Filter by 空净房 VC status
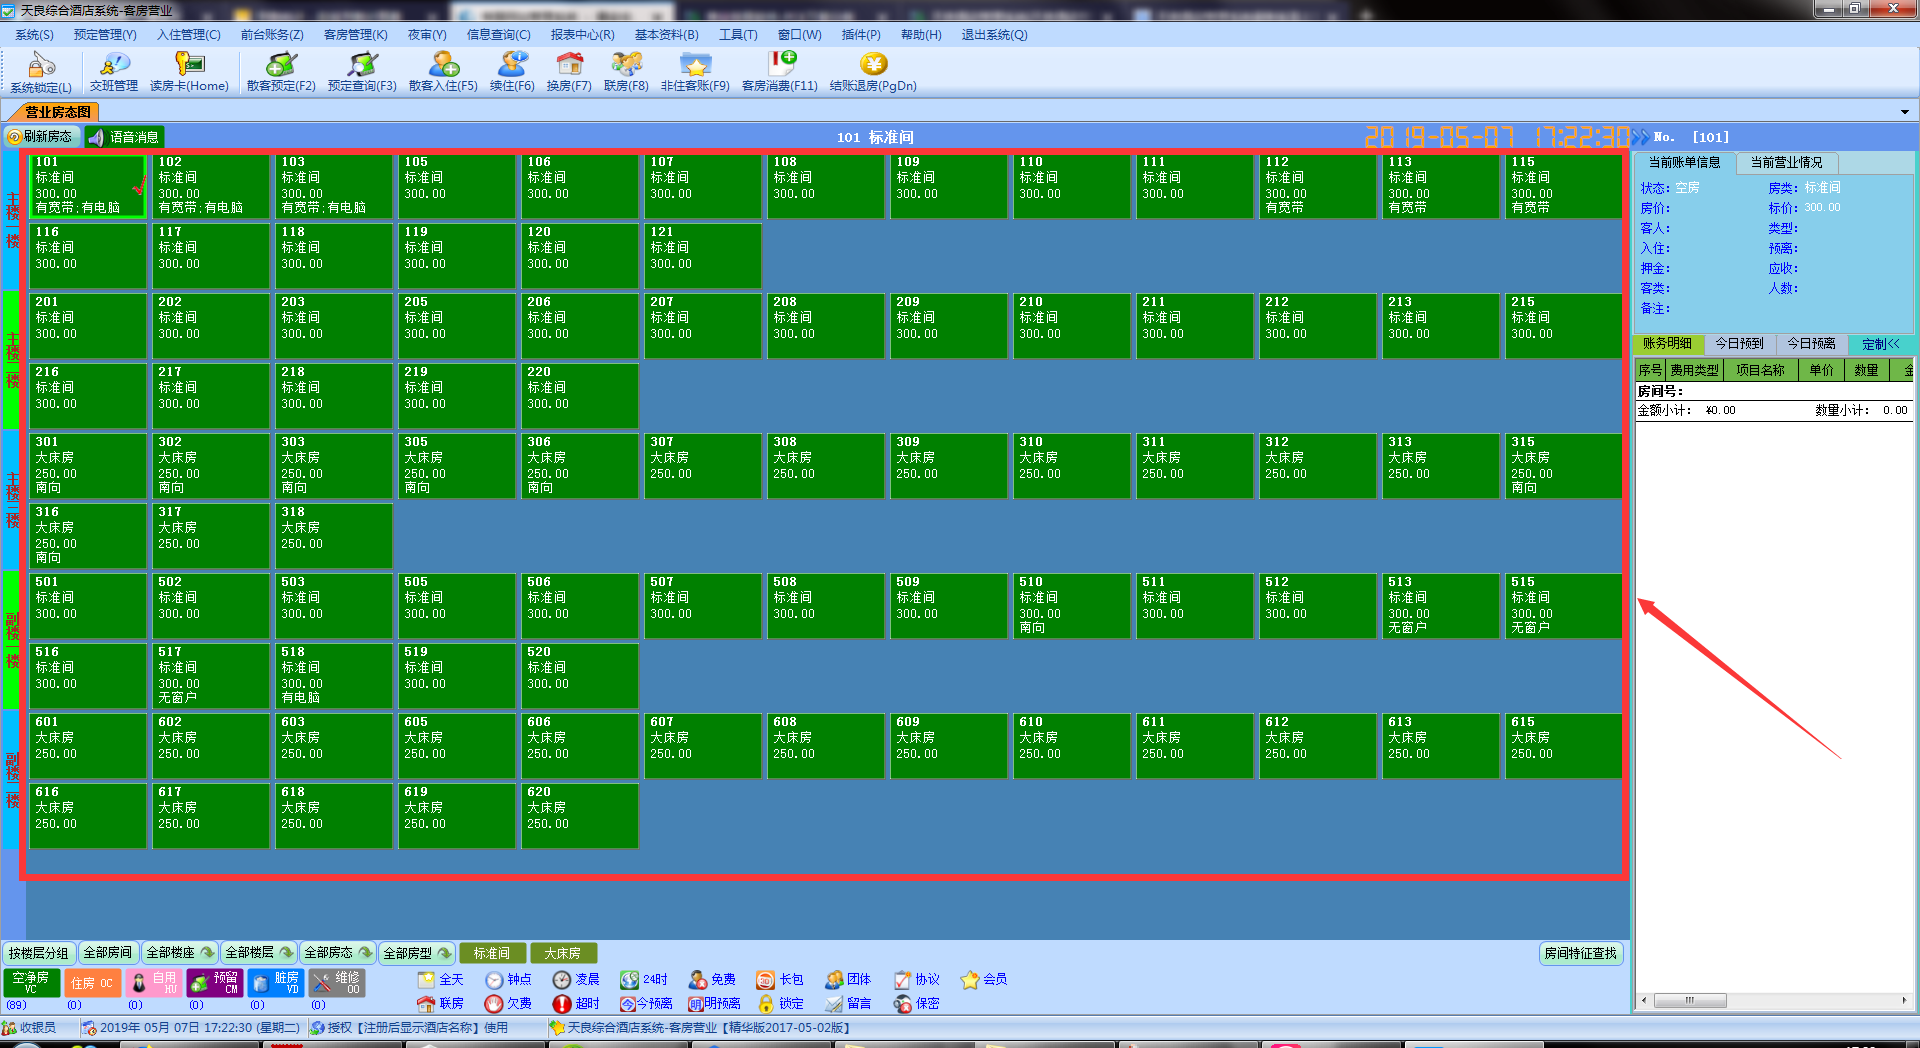This screenshot has width=1920, height=1048. 31,983
